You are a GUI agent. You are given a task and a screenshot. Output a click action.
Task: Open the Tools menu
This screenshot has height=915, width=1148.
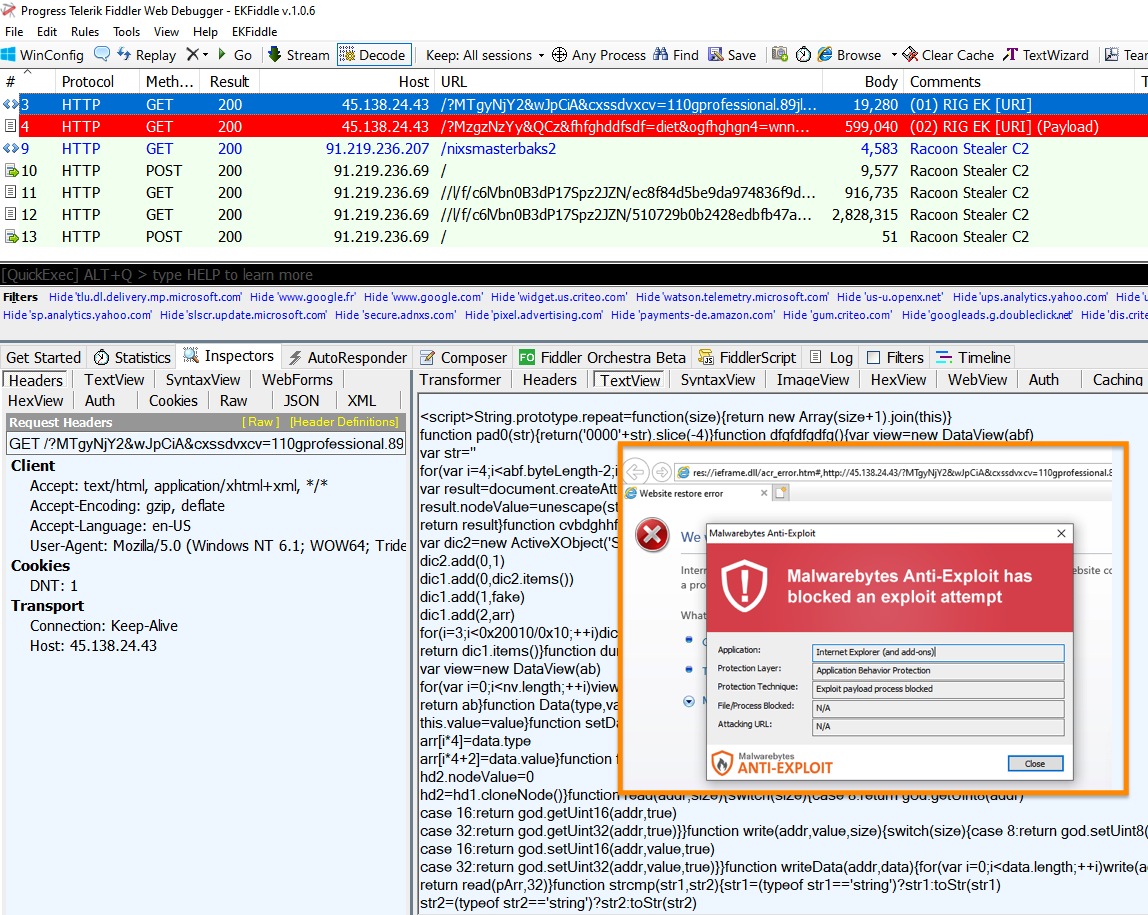[126, 31]
